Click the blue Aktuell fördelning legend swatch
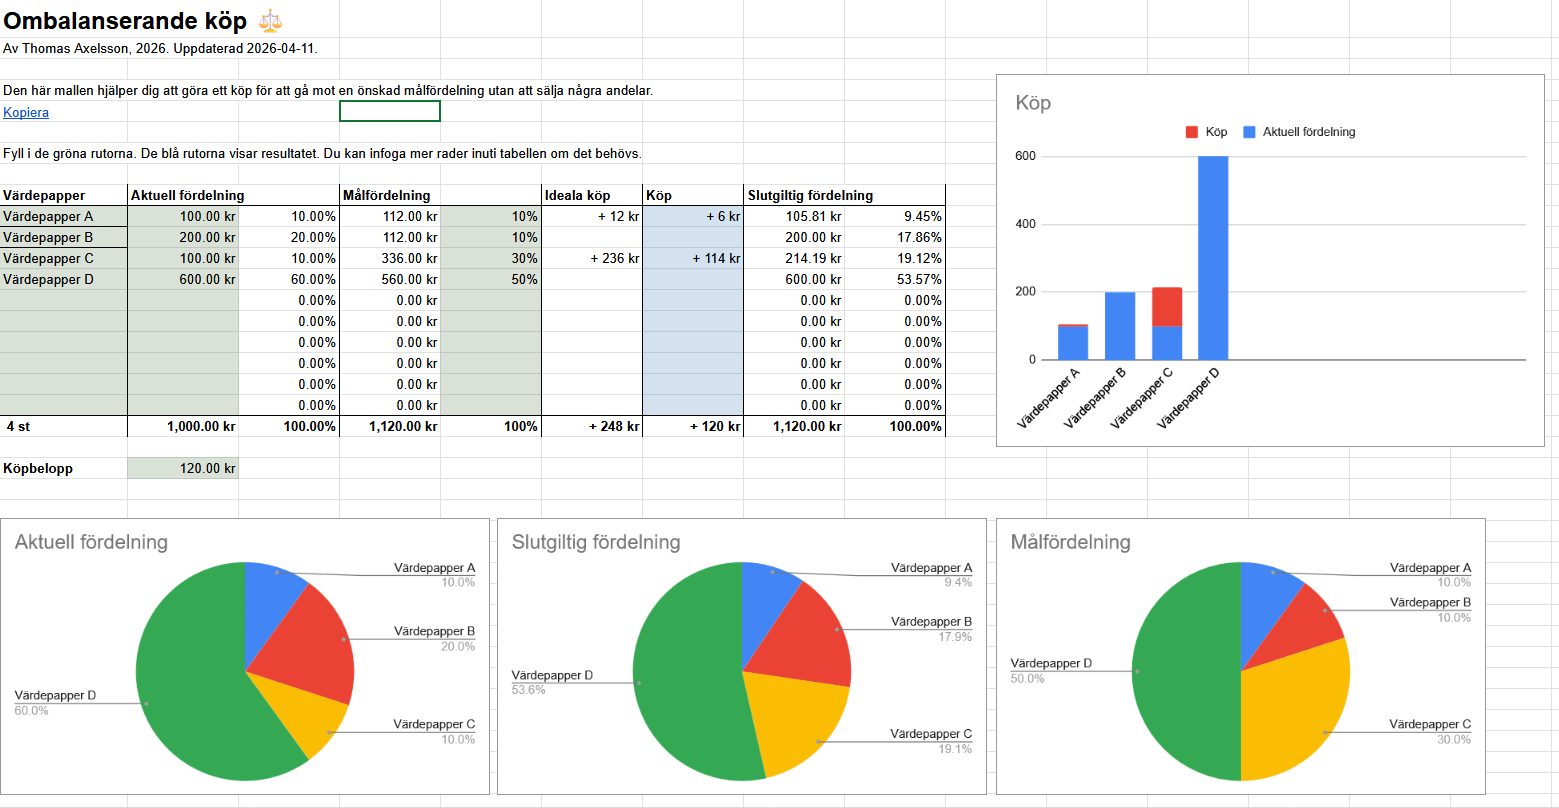 [x=1249, y=132]
